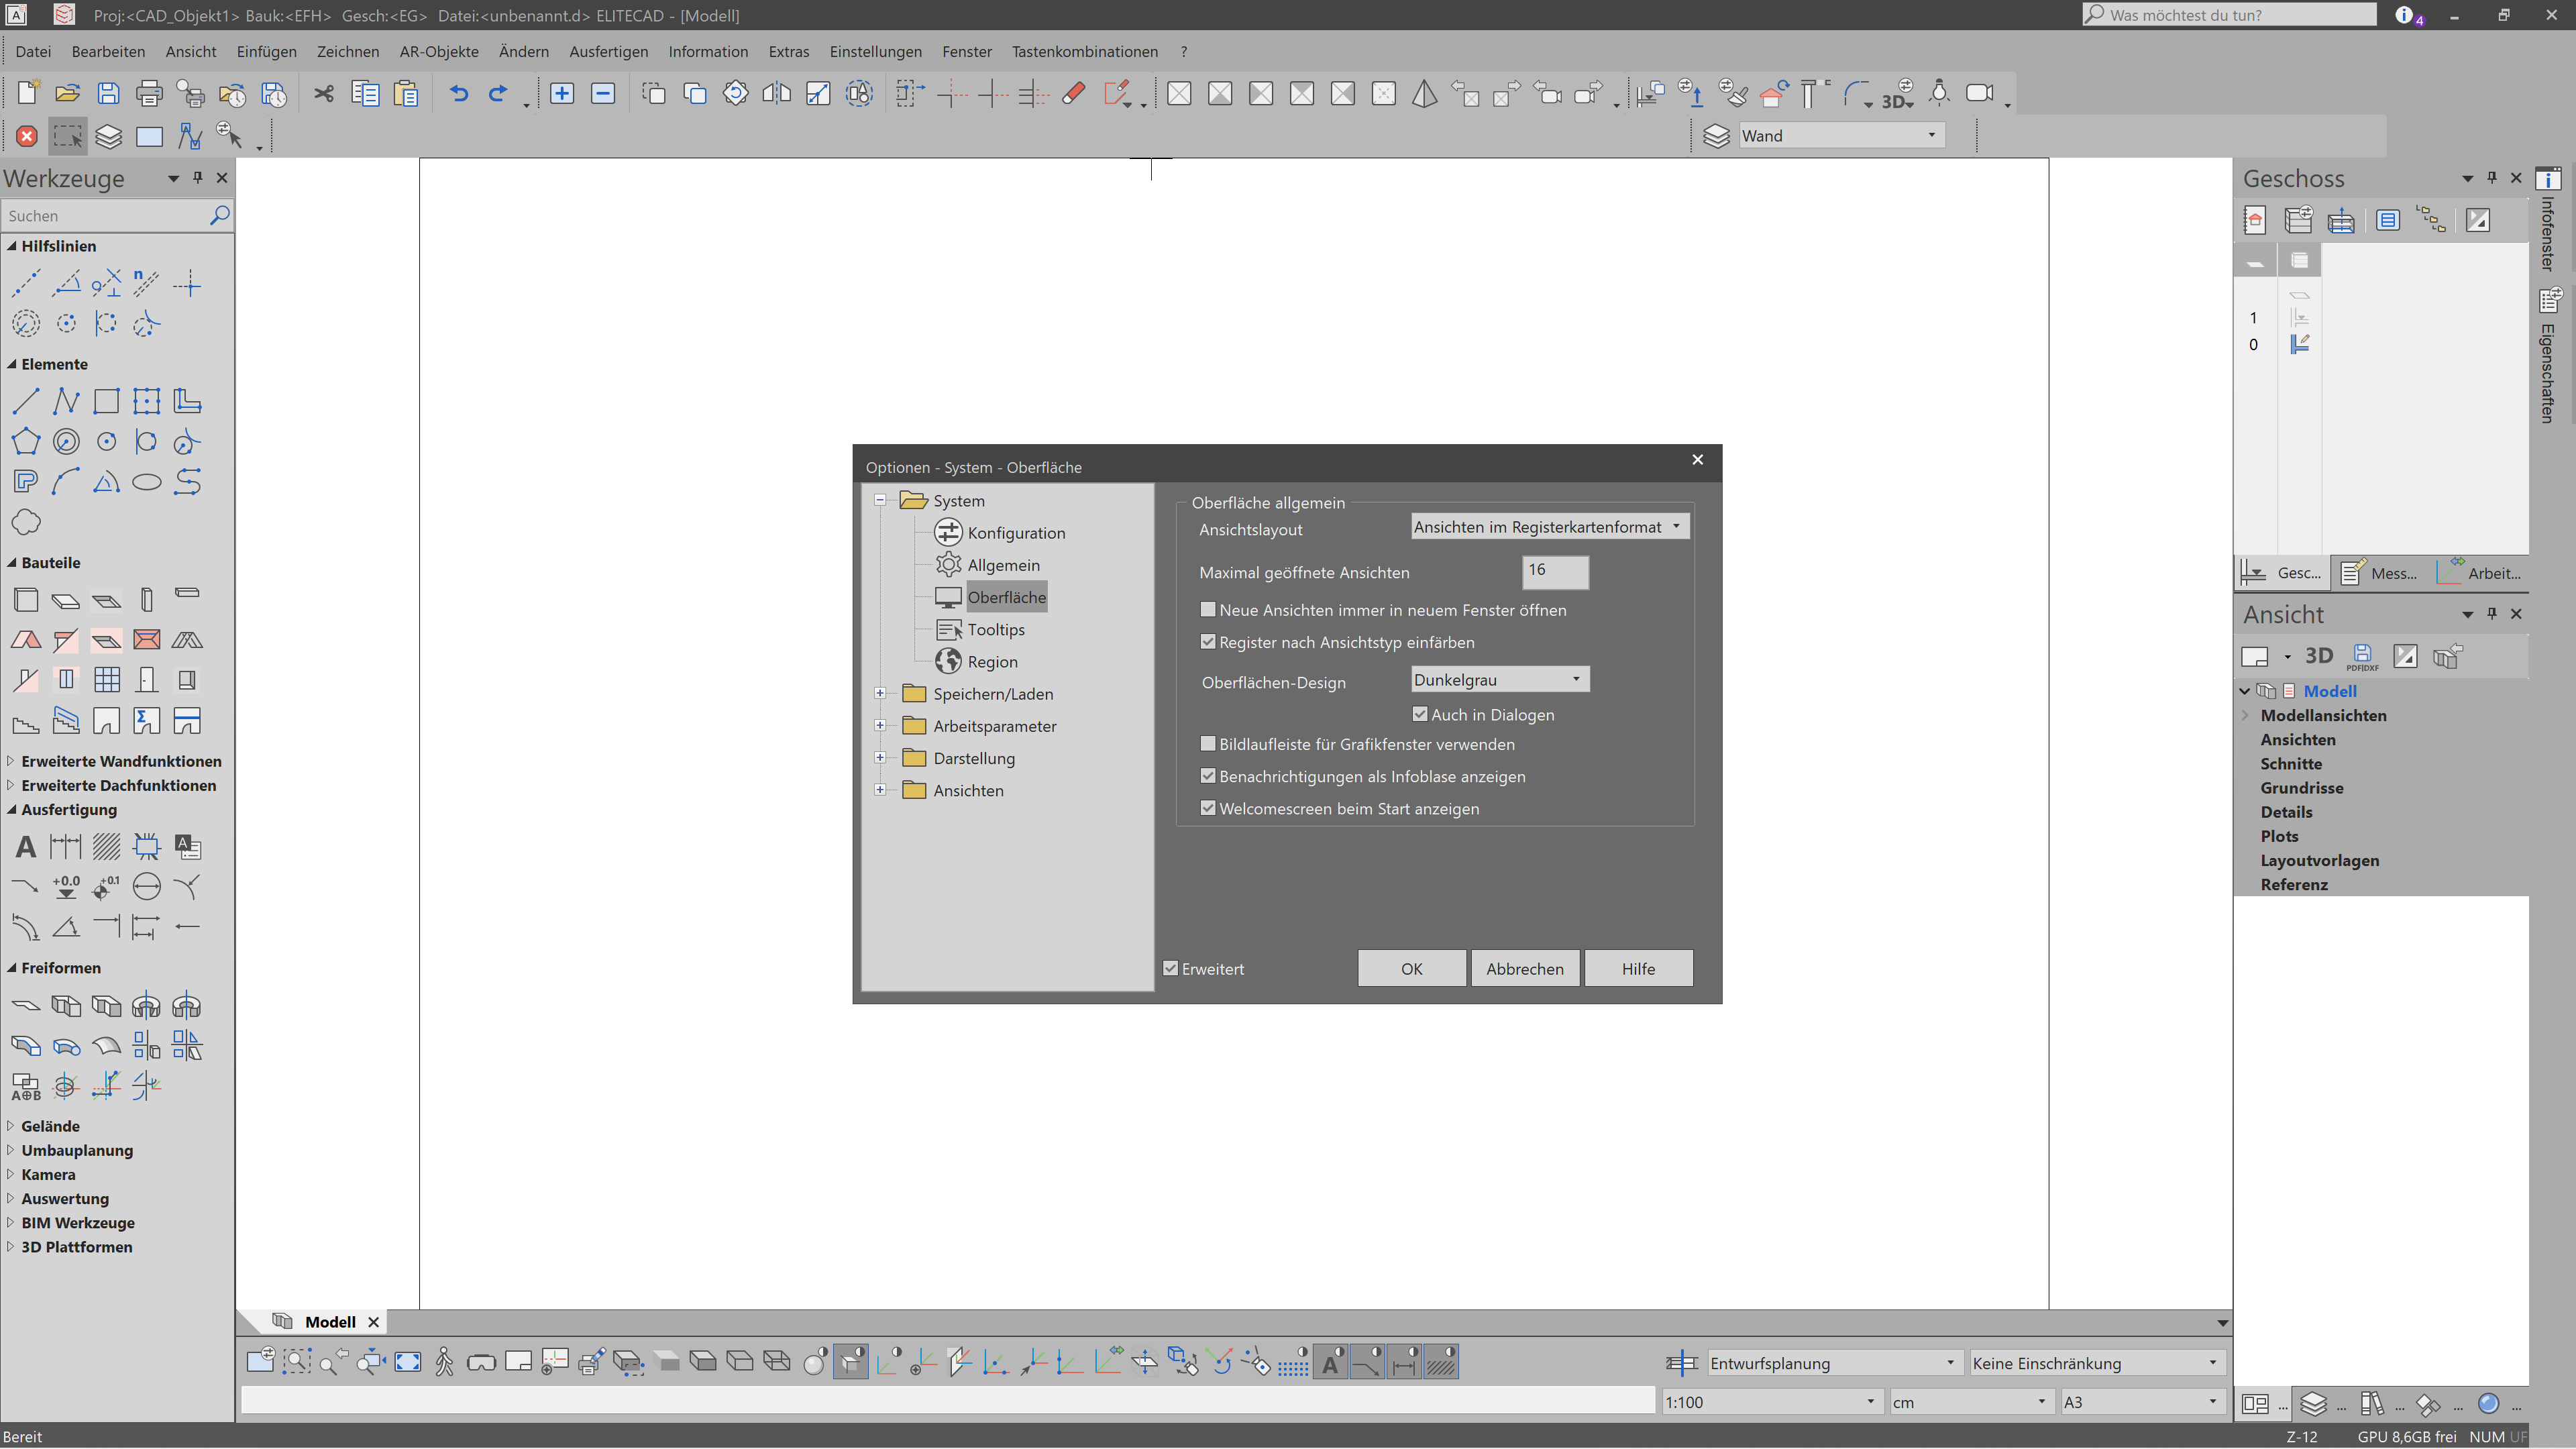Select the text tool in the bottom toolbar

tap(1330, 1361)
